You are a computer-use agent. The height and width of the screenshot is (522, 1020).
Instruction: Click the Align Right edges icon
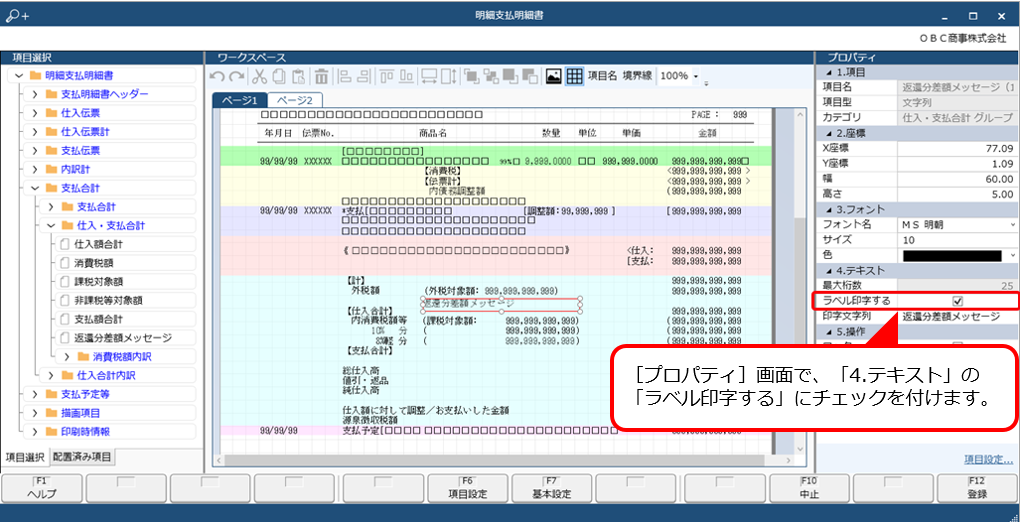tap(364, 76)
